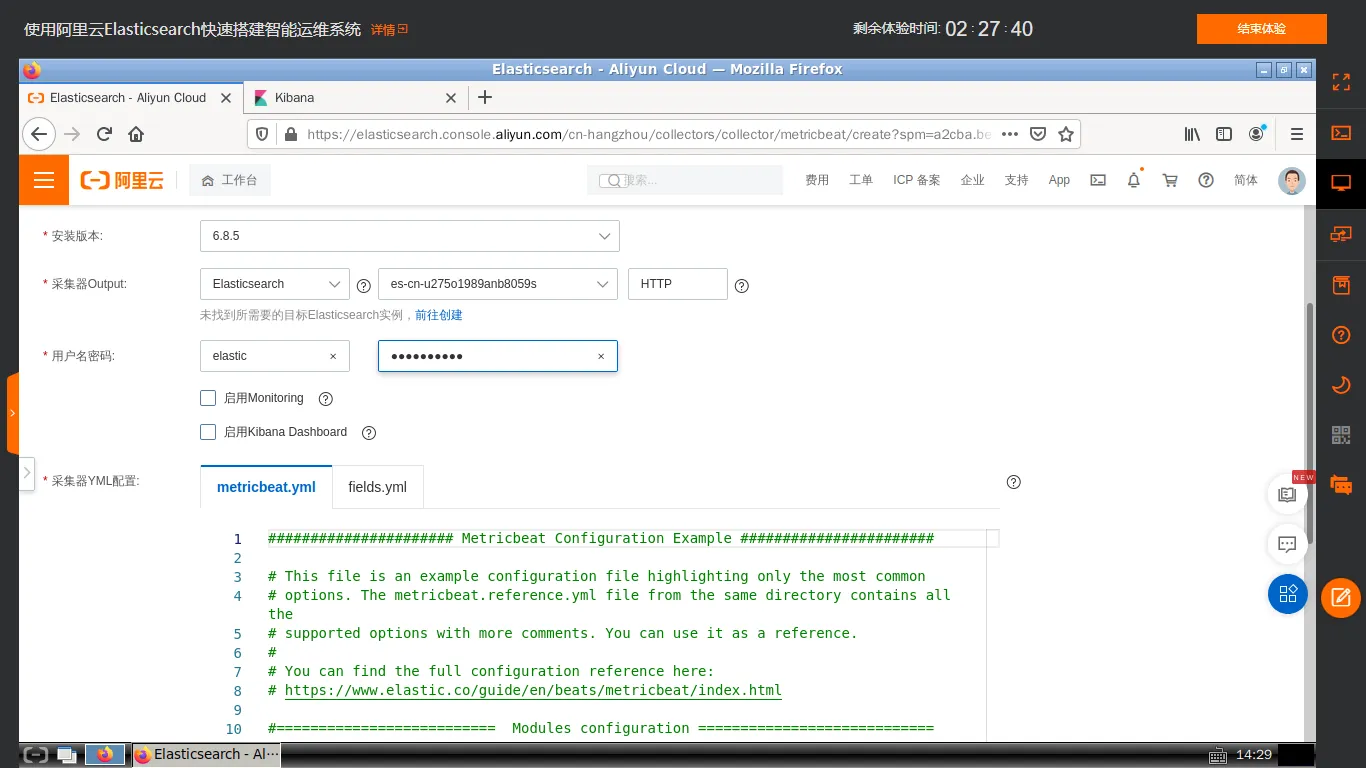Click Firefox back navigation arrow
Screen dimensions: 1366x768
pyautogui.click(x=39, y=134)
